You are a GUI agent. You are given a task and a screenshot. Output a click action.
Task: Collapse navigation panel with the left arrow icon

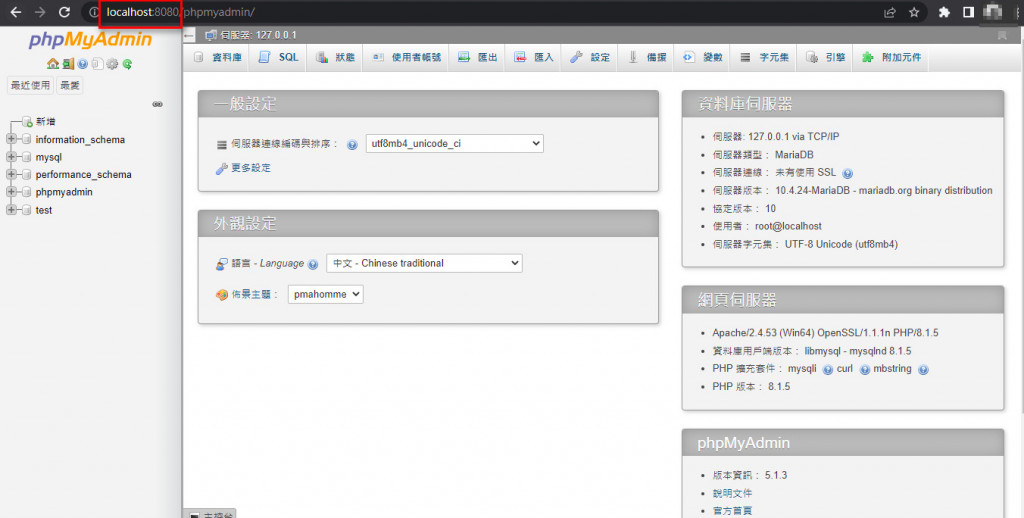pyautogui.click(x=189, y=35)
